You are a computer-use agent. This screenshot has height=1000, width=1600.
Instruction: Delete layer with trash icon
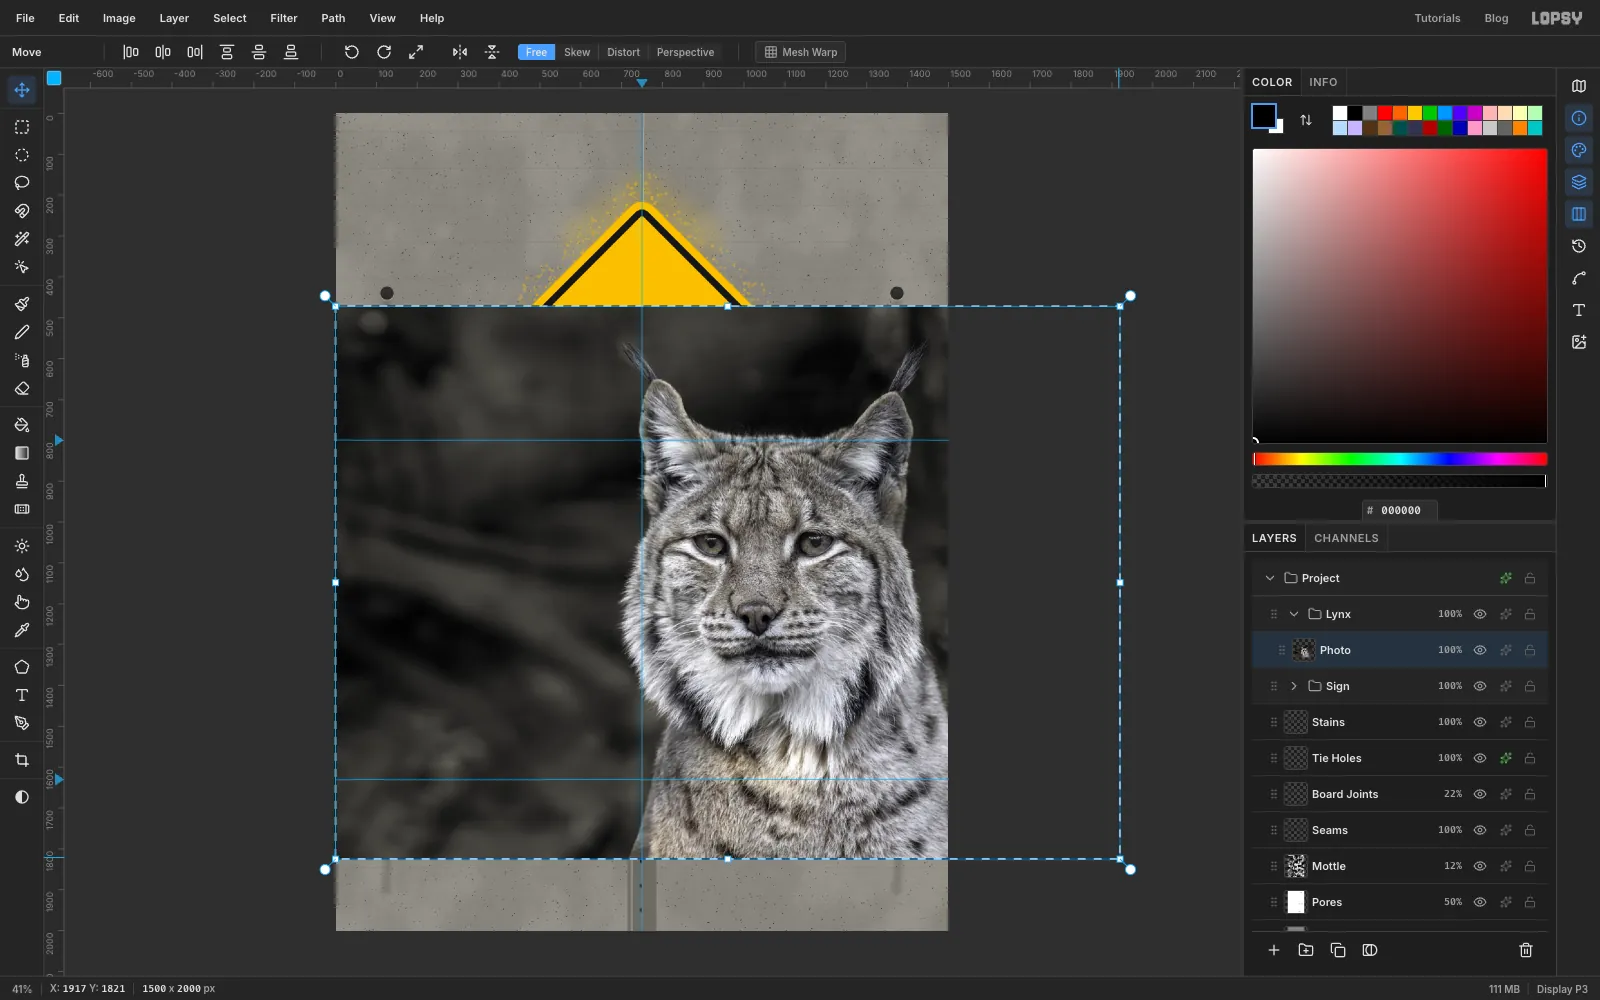click(x=1526, y=950)
